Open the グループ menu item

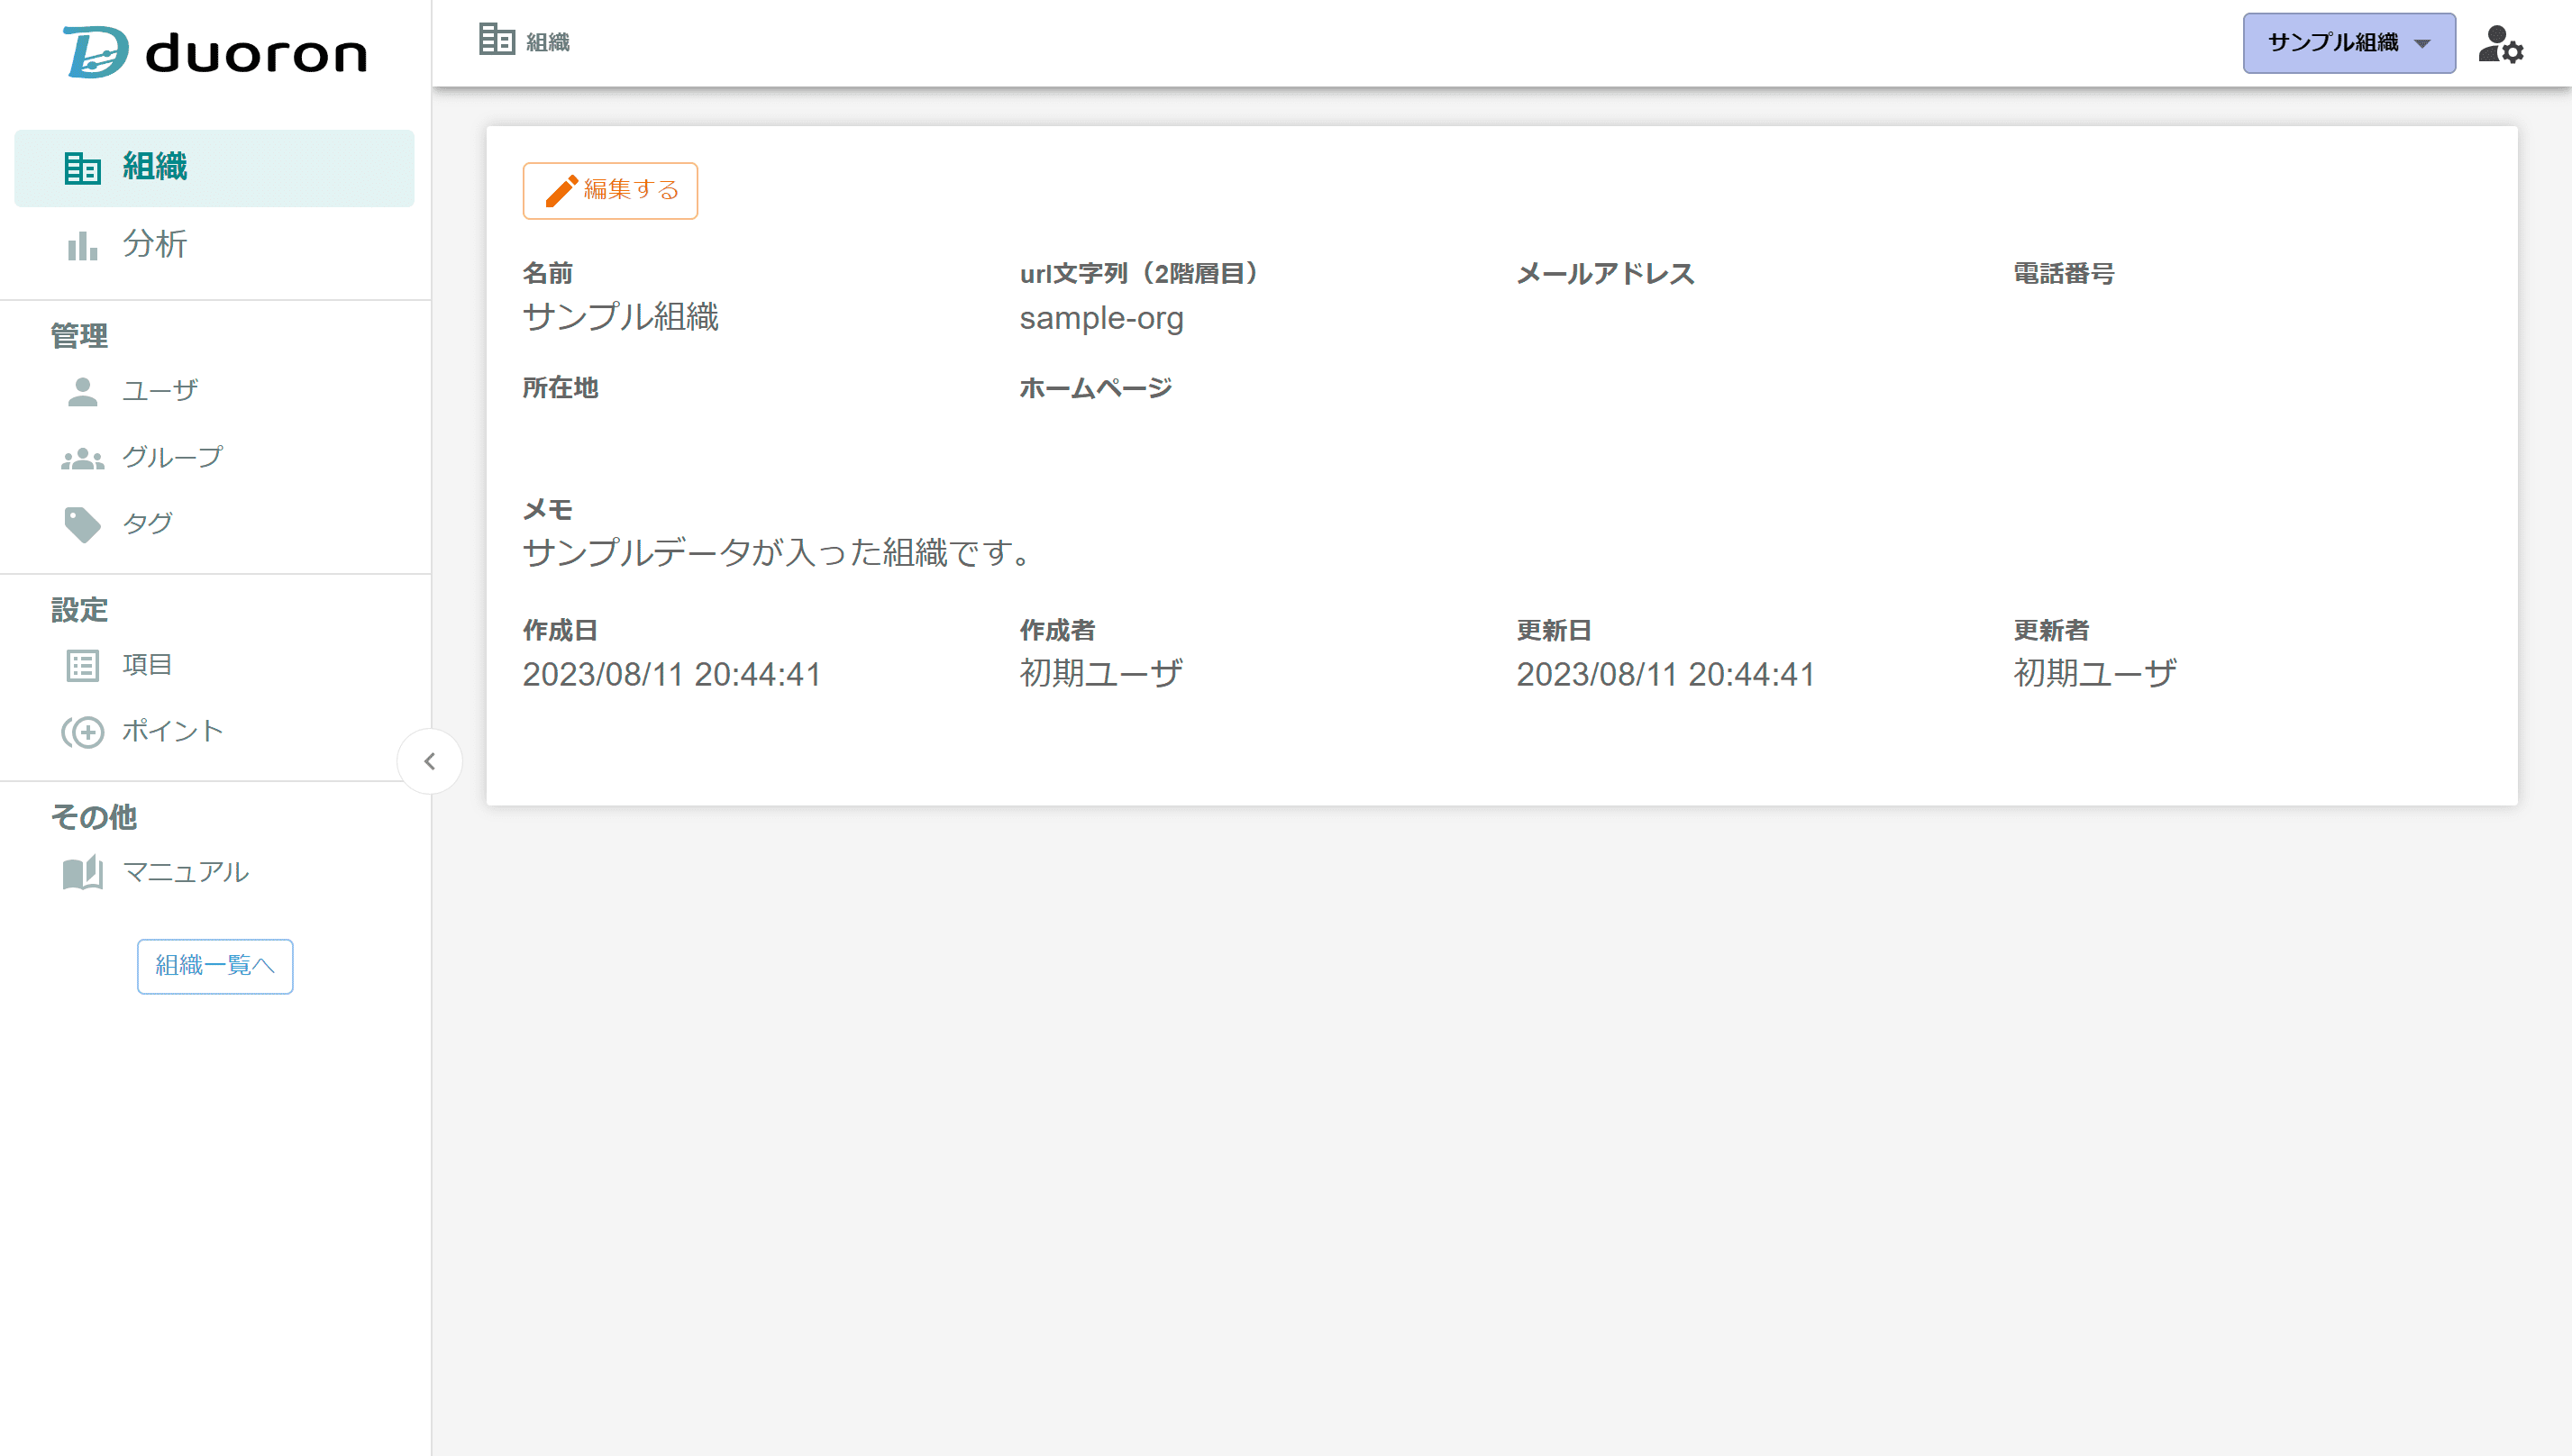214,458
